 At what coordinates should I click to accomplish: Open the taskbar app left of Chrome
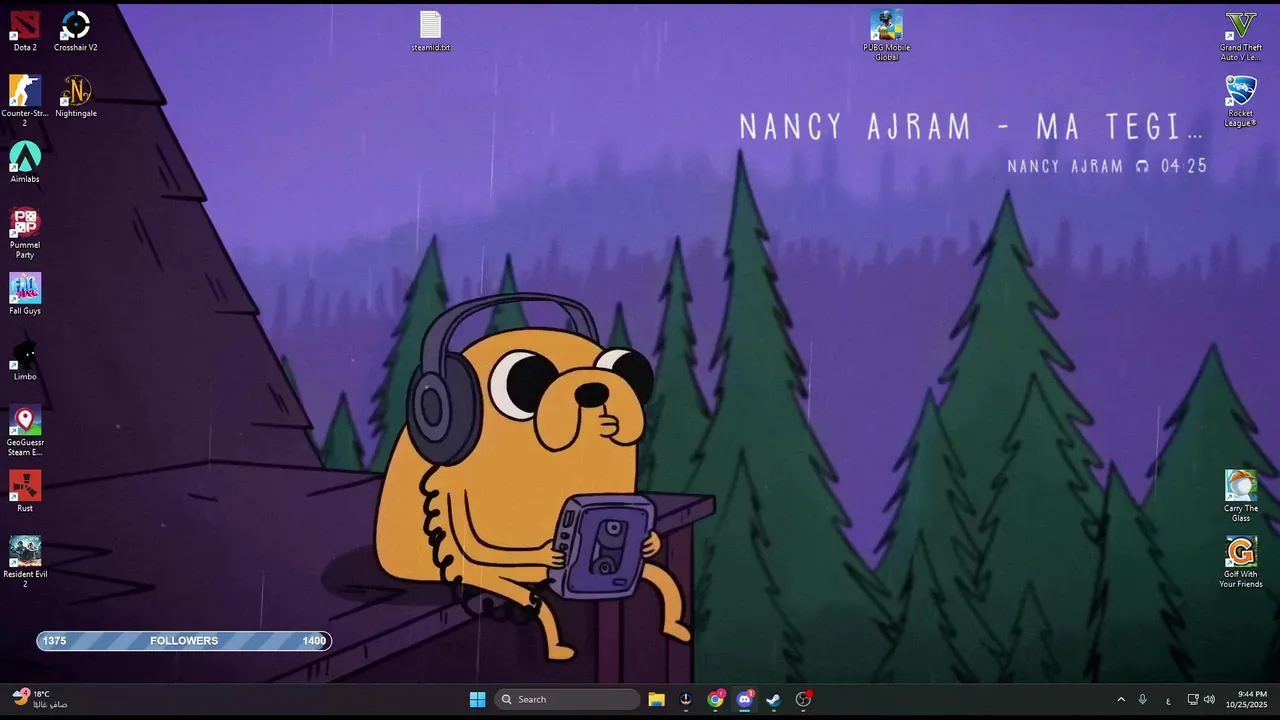[x=686, y=699]
